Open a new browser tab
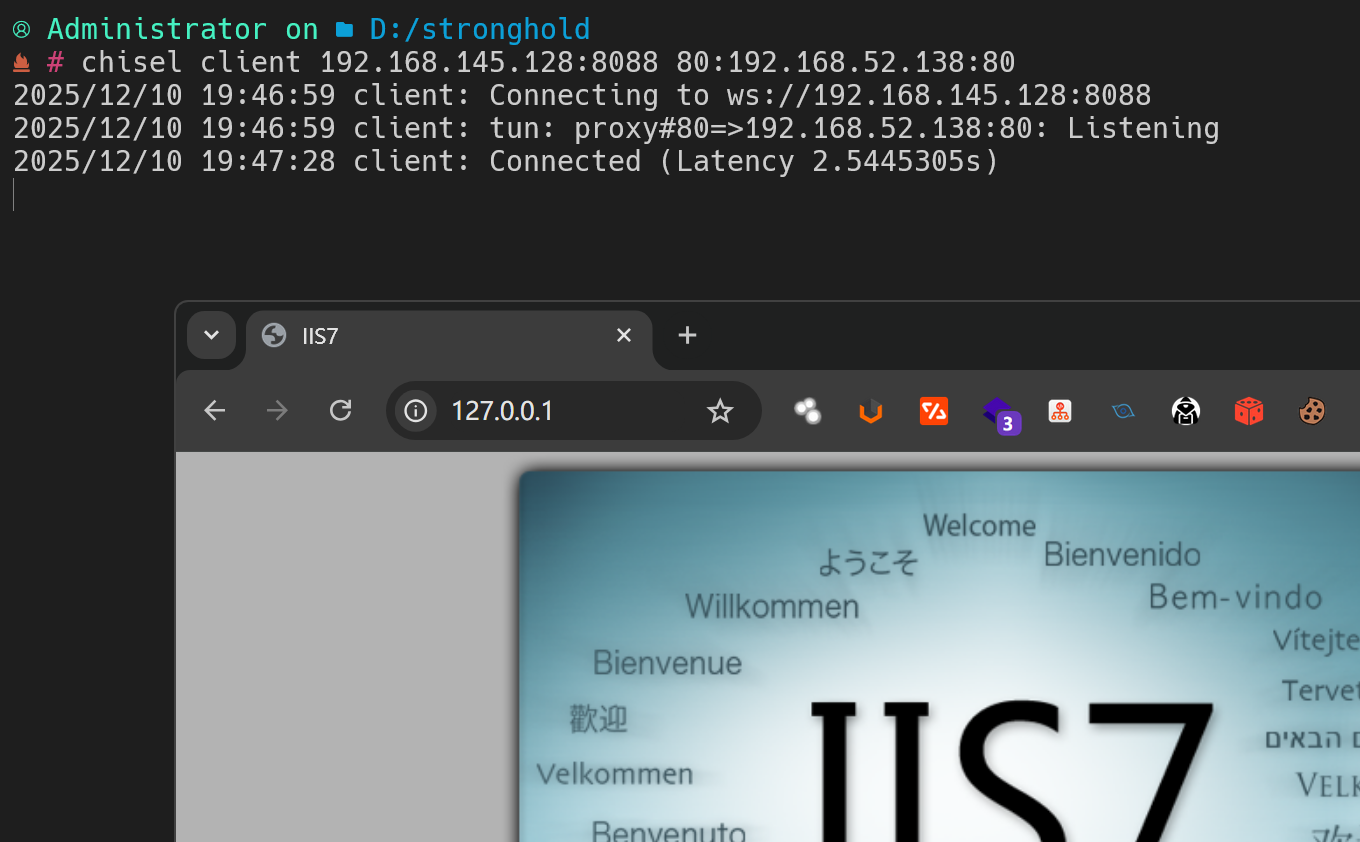 tap(687, 335)
